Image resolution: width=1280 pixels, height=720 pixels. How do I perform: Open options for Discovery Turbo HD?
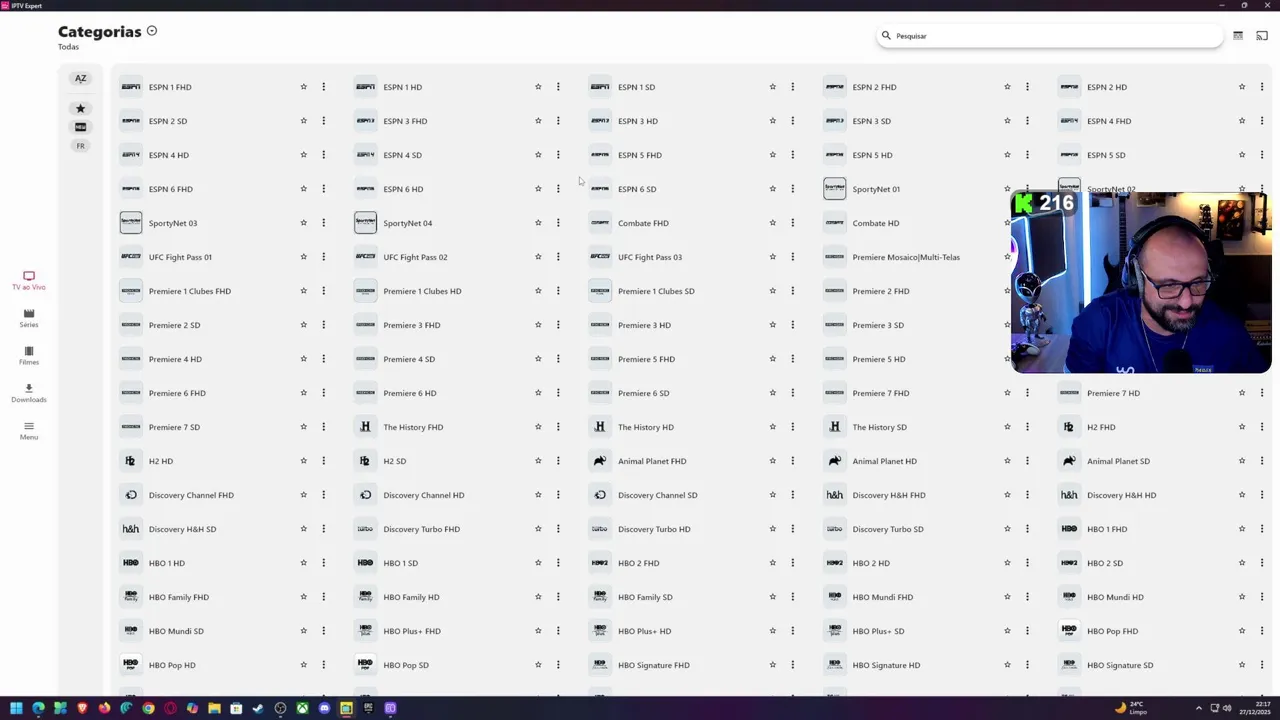coord(792,529)
